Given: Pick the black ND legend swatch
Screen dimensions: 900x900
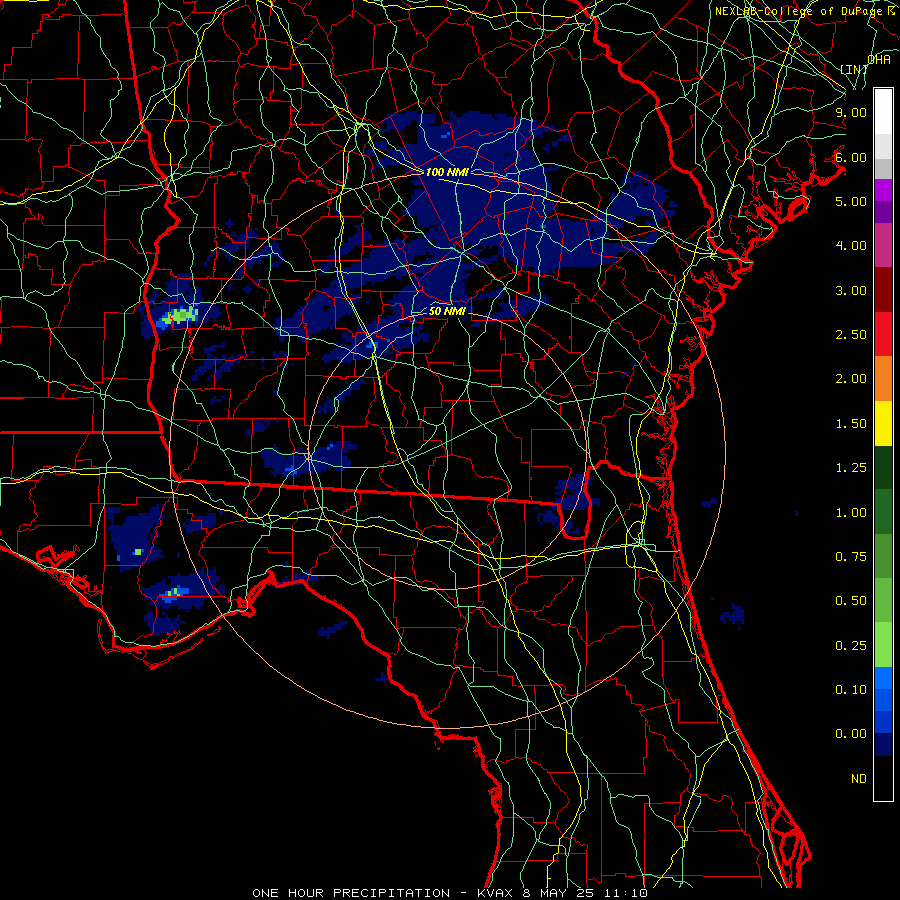Looking at the screenshot, I should point(883,778).
